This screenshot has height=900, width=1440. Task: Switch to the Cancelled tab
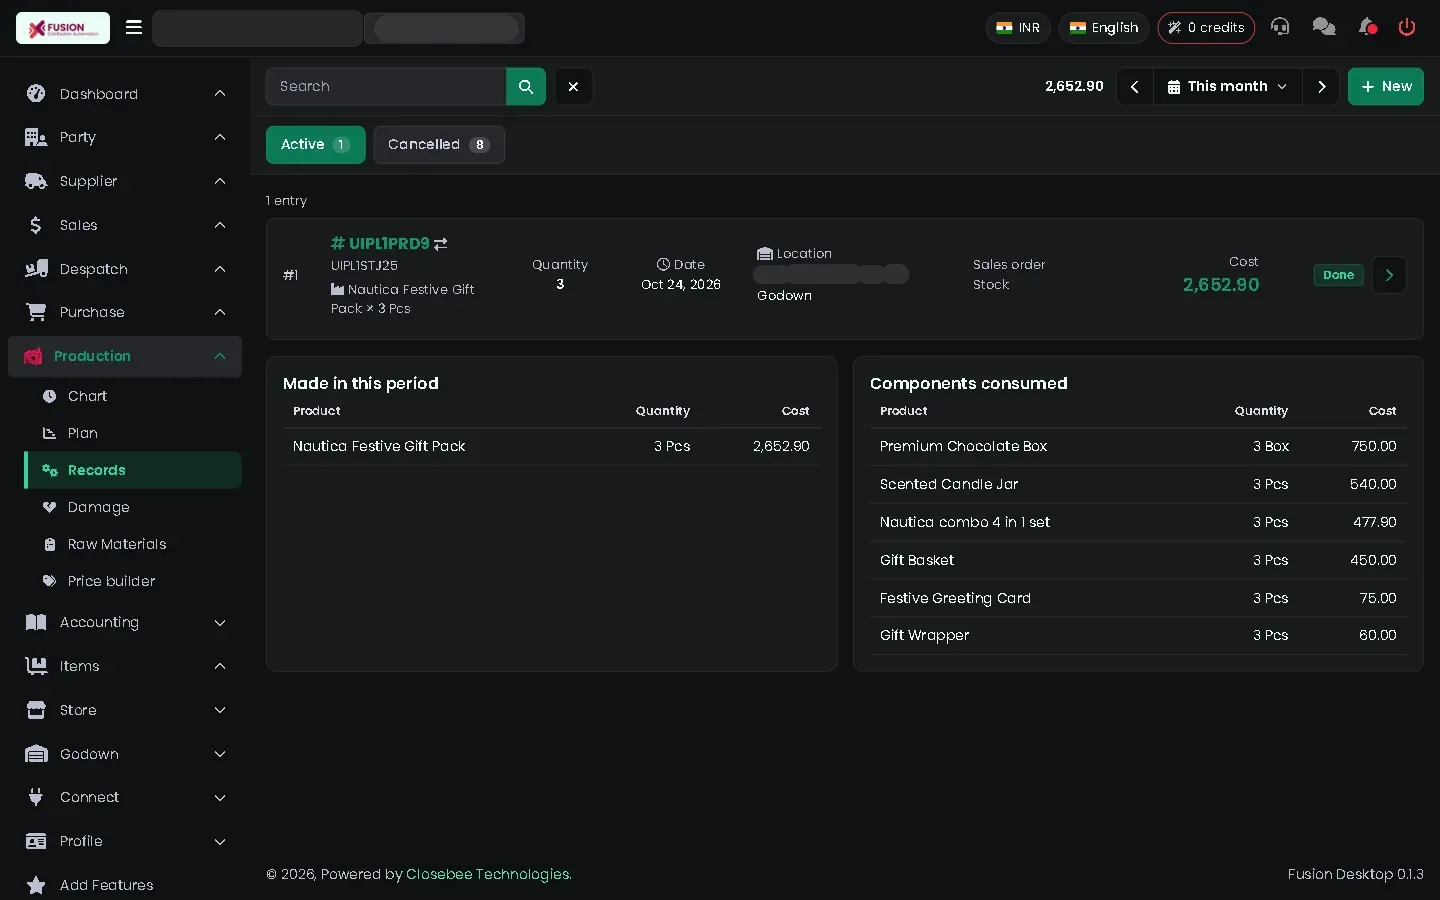[x=438, y=145]
